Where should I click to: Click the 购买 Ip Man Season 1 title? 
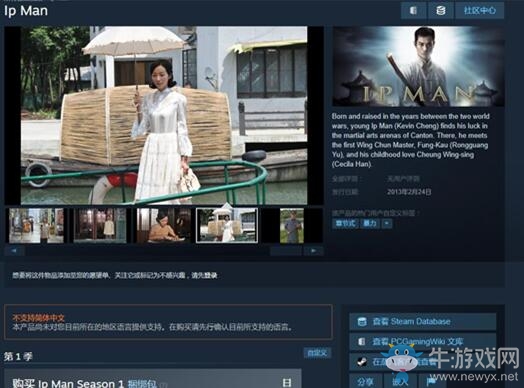[x=68, y=383]
